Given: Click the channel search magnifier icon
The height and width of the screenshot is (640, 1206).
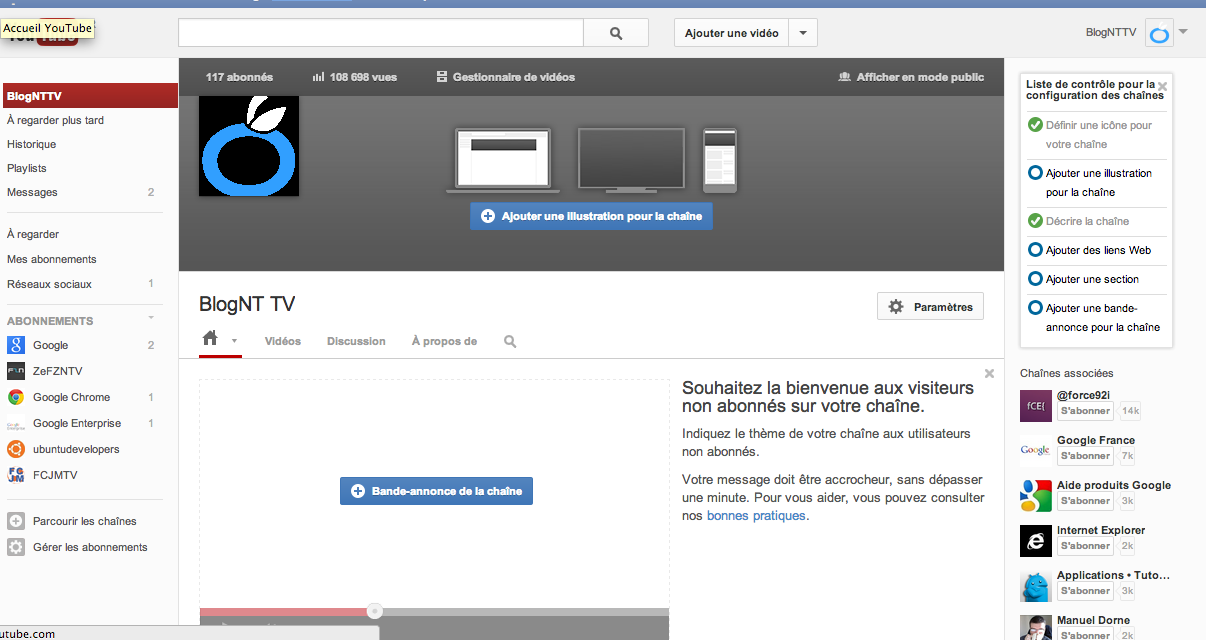Looking at the screenshot, I should 510,341.
